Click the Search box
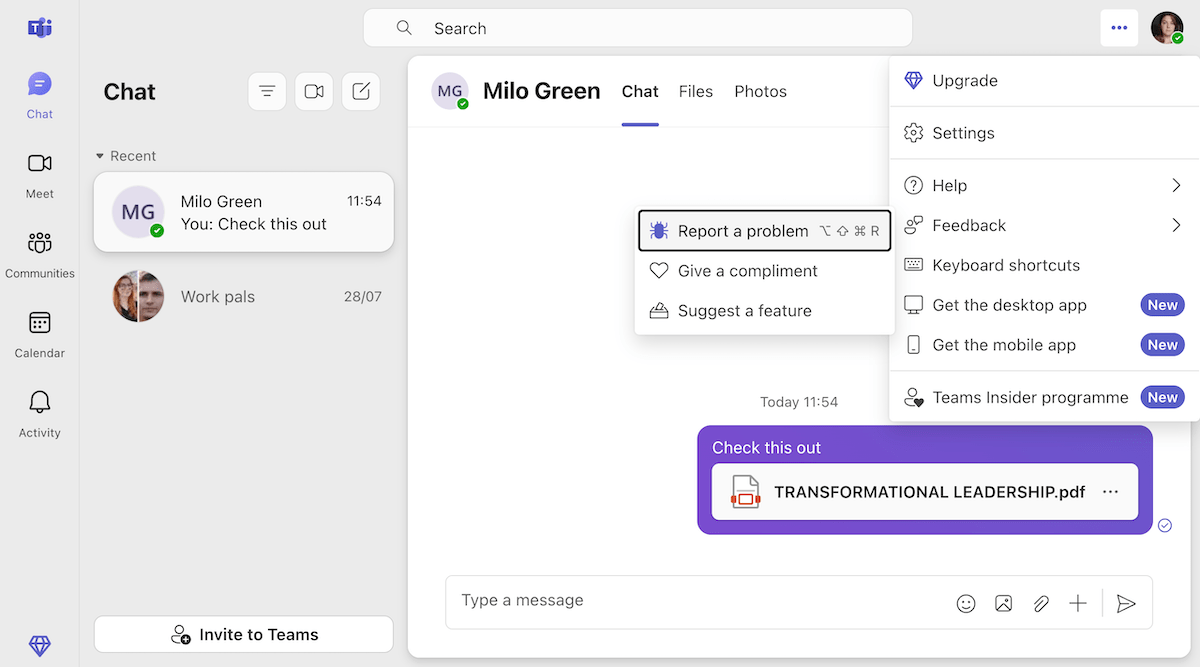Screen dimensions: 1200x667 638,28
